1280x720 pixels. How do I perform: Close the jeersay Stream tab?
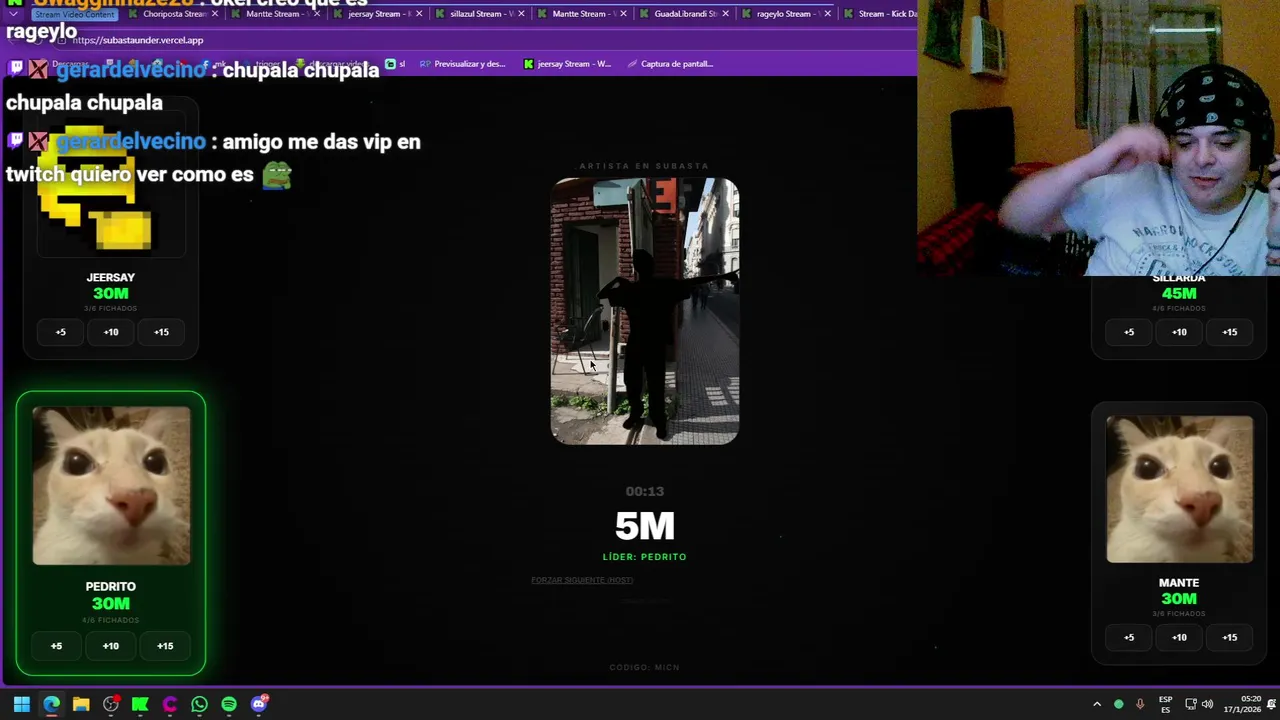pos(419,14)
